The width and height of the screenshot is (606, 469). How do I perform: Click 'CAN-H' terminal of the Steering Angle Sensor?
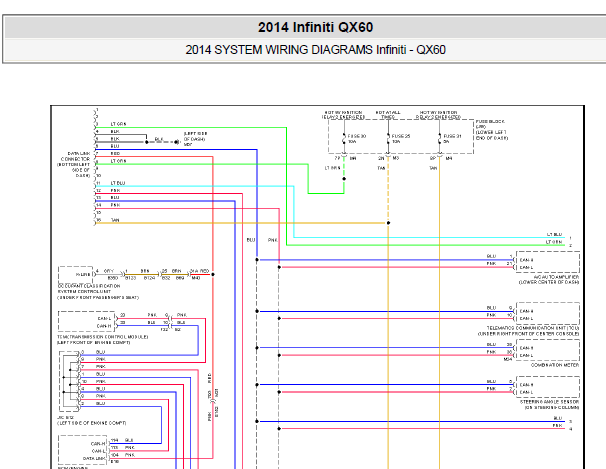click(x=526, y=385)
